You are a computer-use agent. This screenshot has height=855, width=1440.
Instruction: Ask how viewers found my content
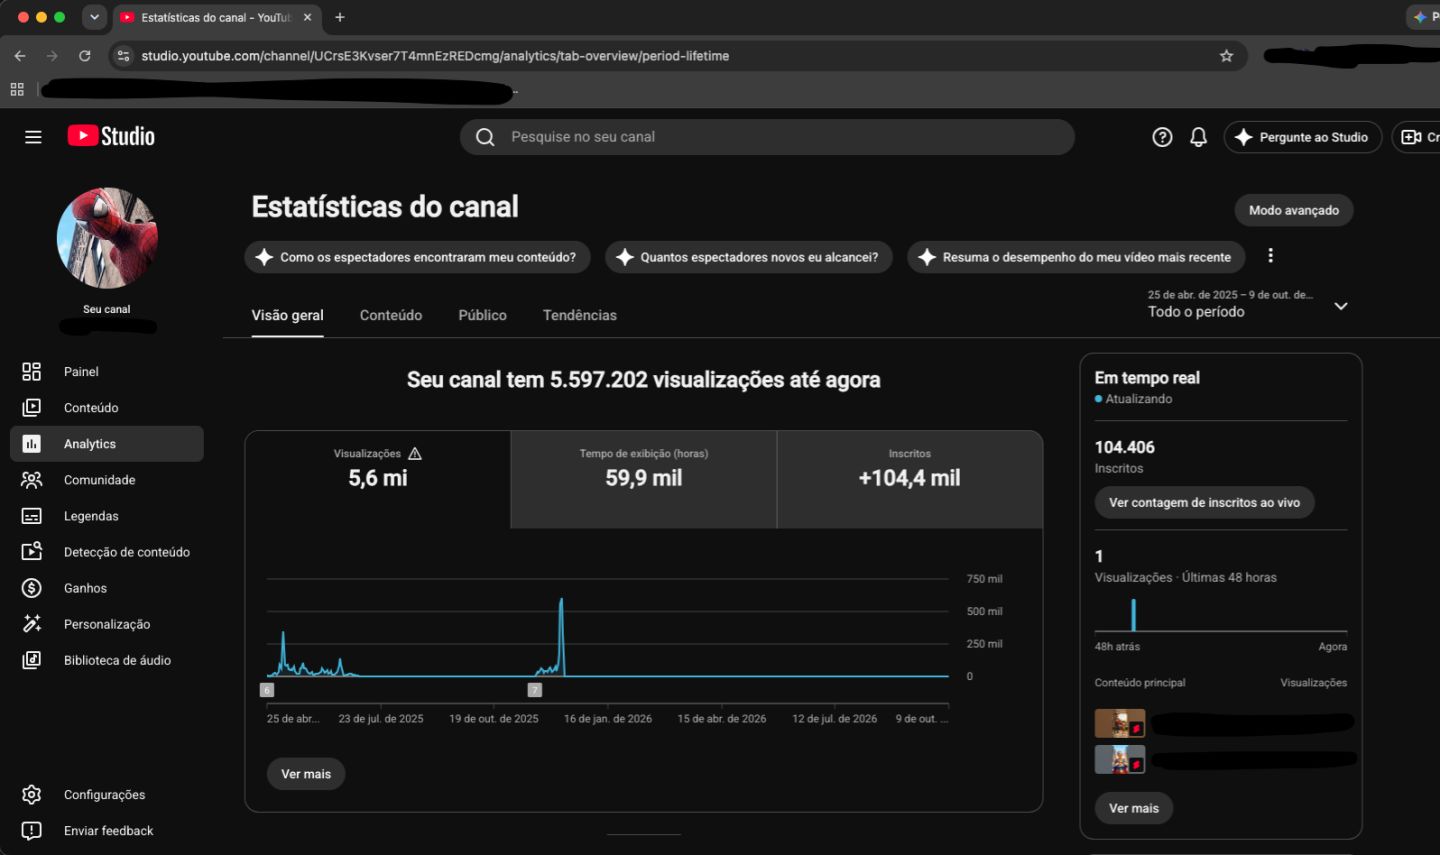click(x=417, y=257)
